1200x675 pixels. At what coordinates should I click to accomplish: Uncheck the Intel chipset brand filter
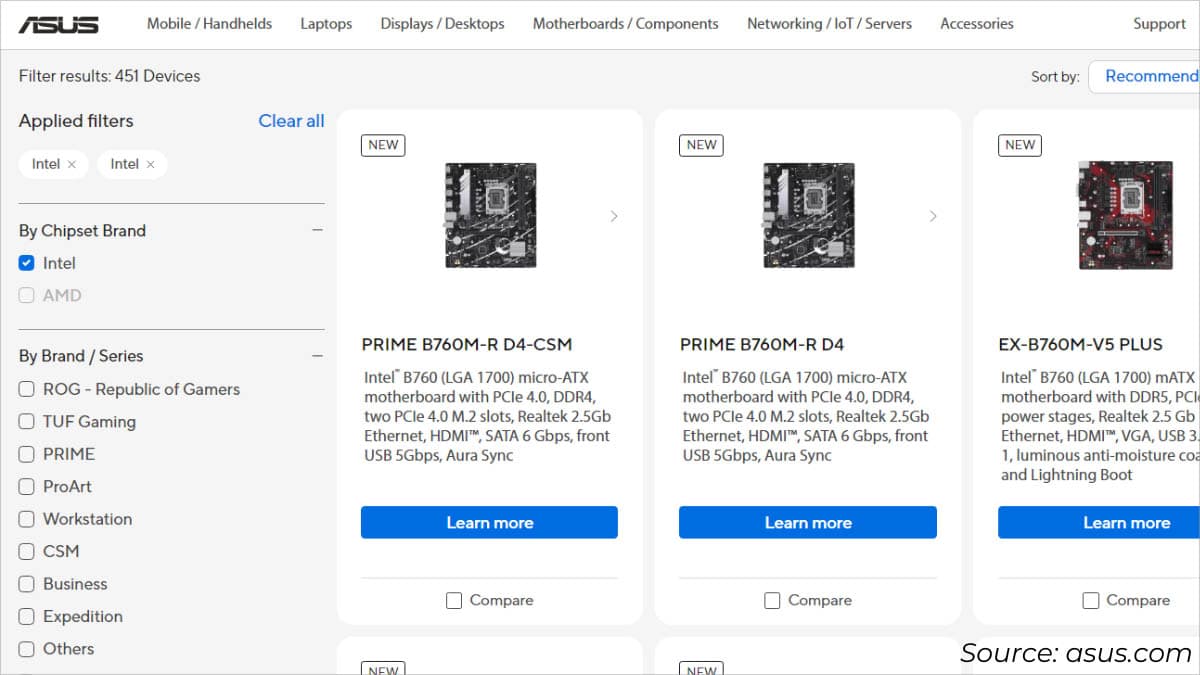(25, 262)
